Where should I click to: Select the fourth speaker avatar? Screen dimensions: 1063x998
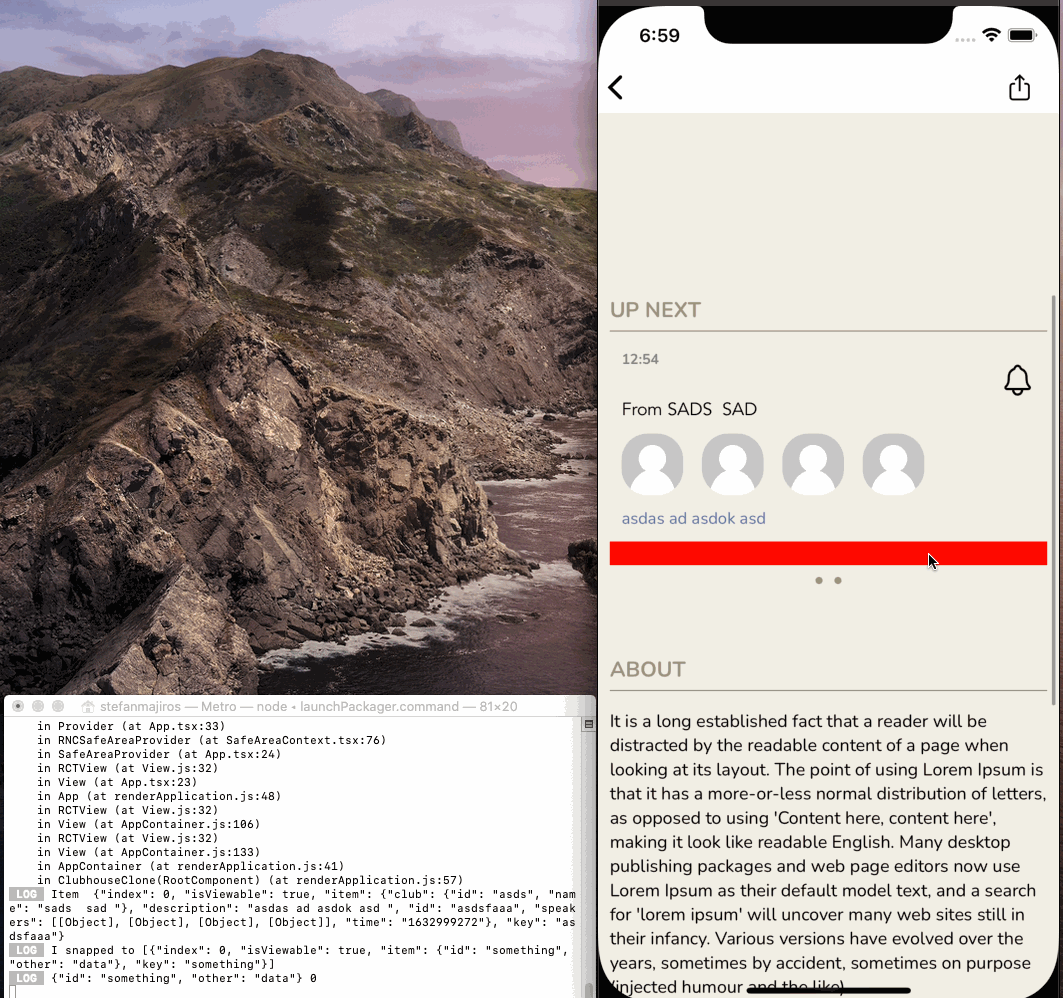pos(893,464)
